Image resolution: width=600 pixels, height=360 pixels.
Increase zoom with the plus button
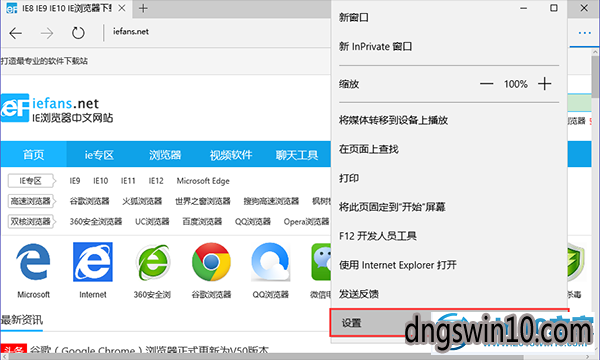tap(544, 83)
